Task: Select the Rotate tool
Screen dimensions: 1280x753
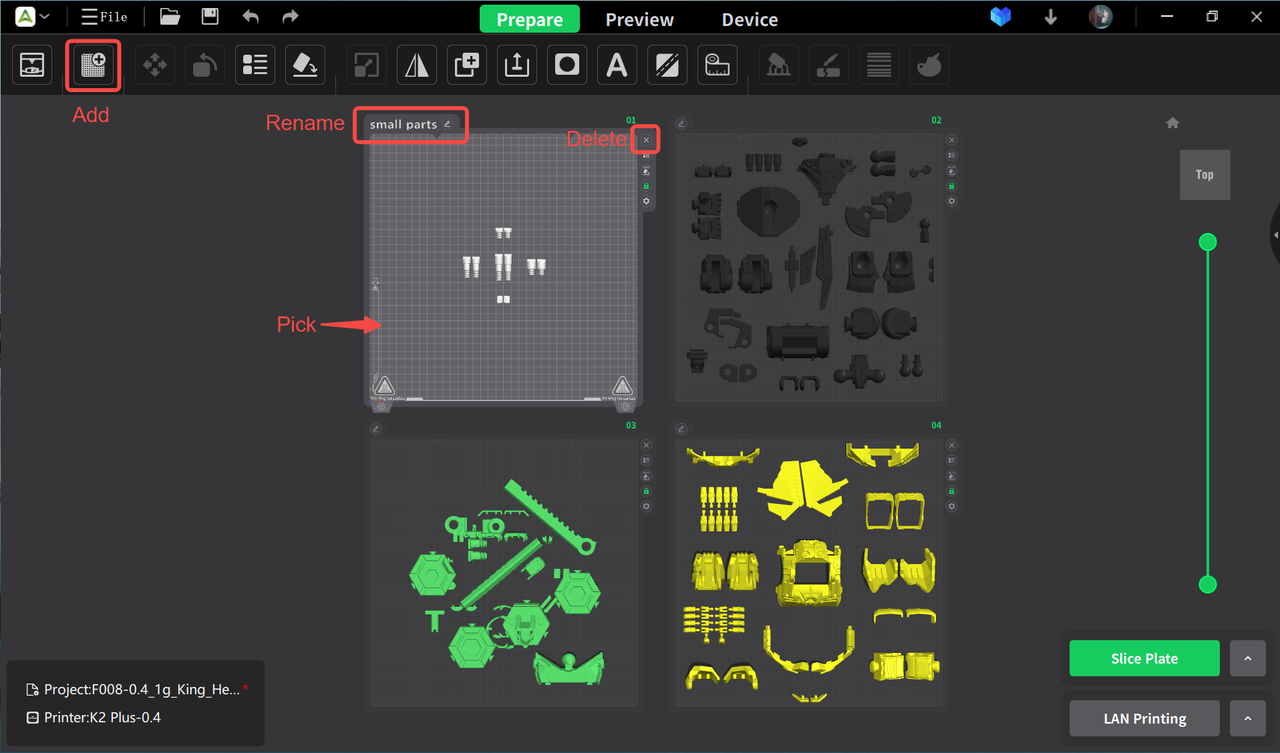Action: click(x=205, y=65)
